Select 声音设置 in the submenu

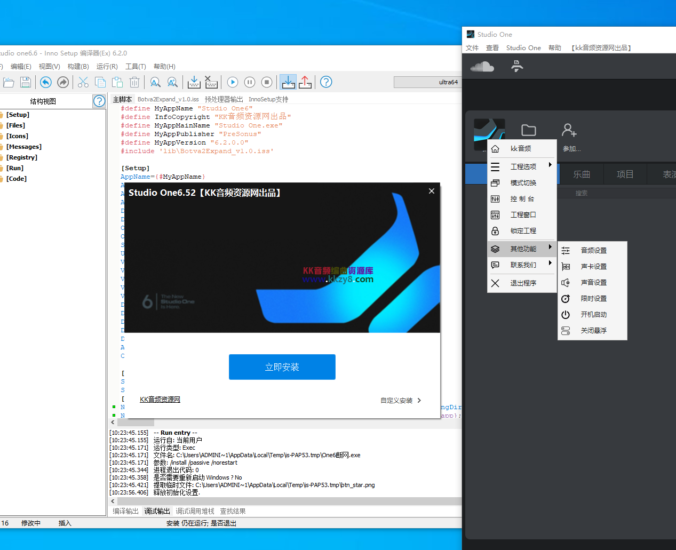click(592, 282)
